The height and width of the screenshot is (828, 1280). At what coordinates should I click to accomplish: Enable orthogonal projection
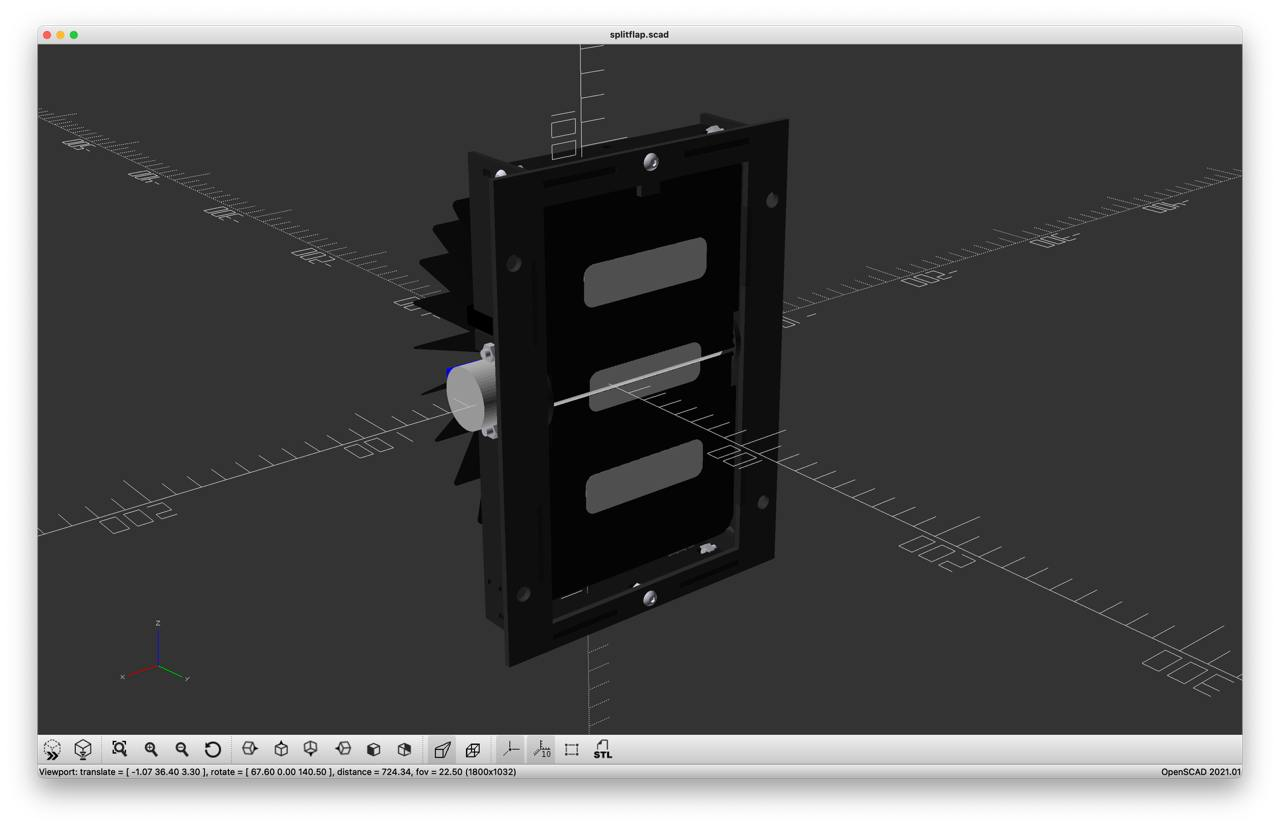tap(471, 748)
